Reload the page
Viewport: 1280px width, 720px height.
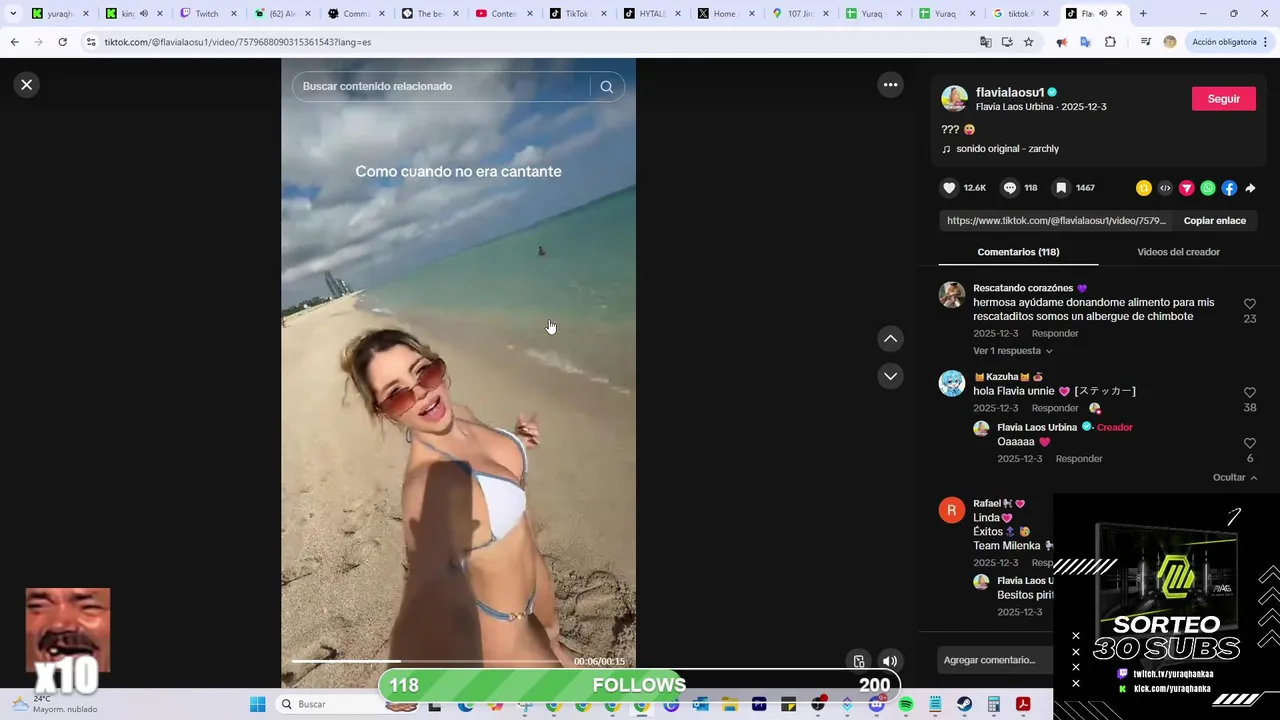tap(62, 42)
